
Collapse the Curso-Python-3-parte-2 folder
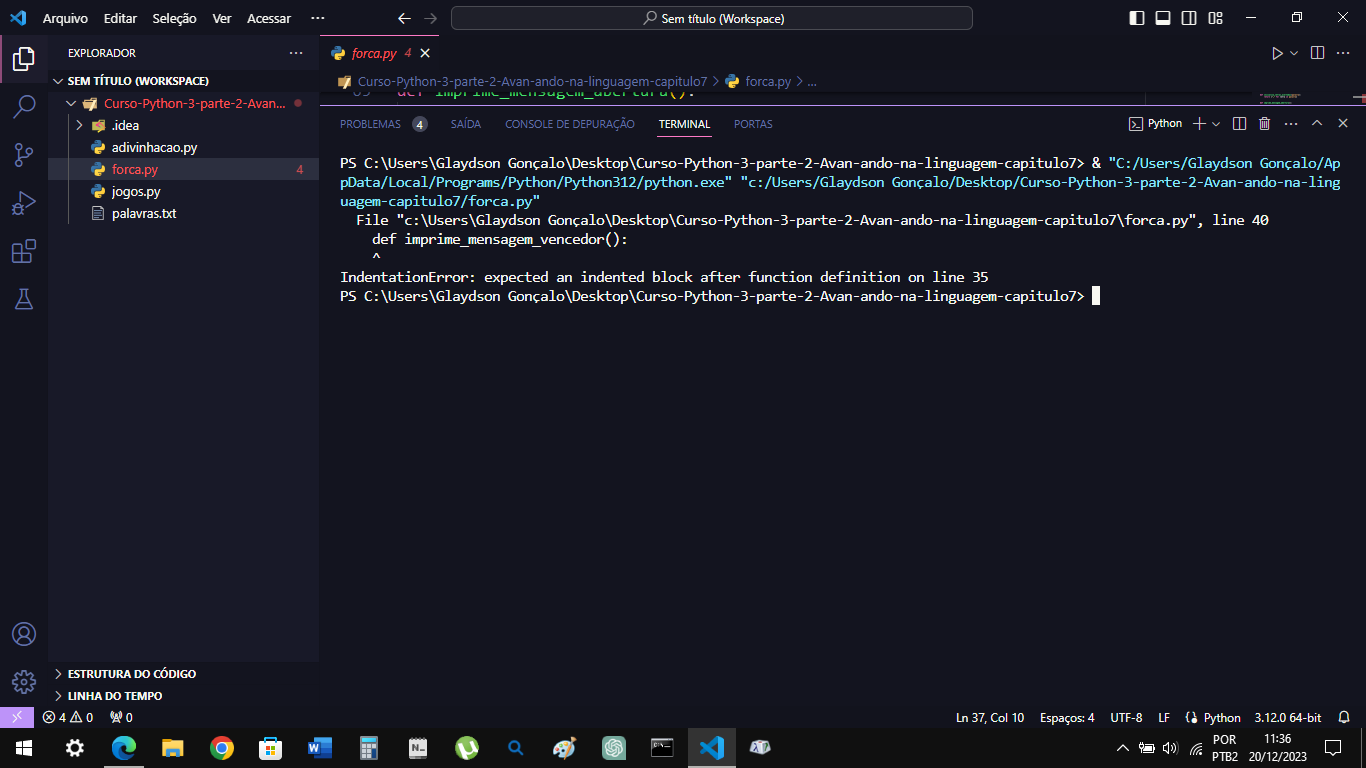coord(183,103)
